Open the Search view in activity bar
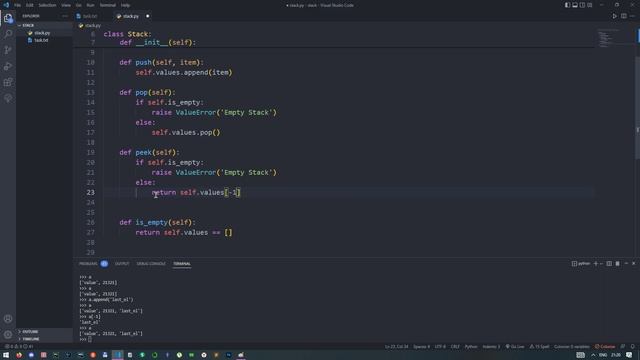Viewport: 640px width, 360px height. pos(8,34)
